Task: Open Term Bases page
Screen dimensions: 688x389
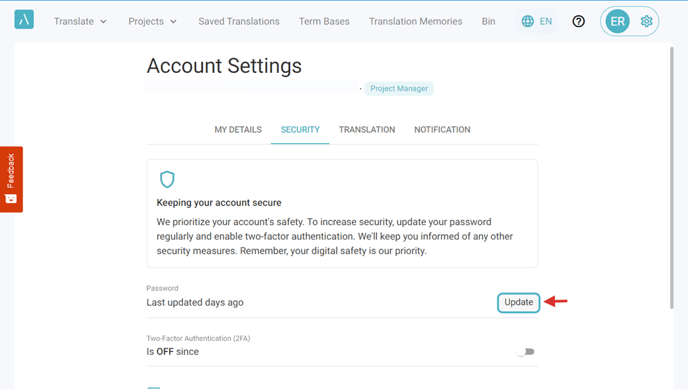Action: tap(324, 21)
